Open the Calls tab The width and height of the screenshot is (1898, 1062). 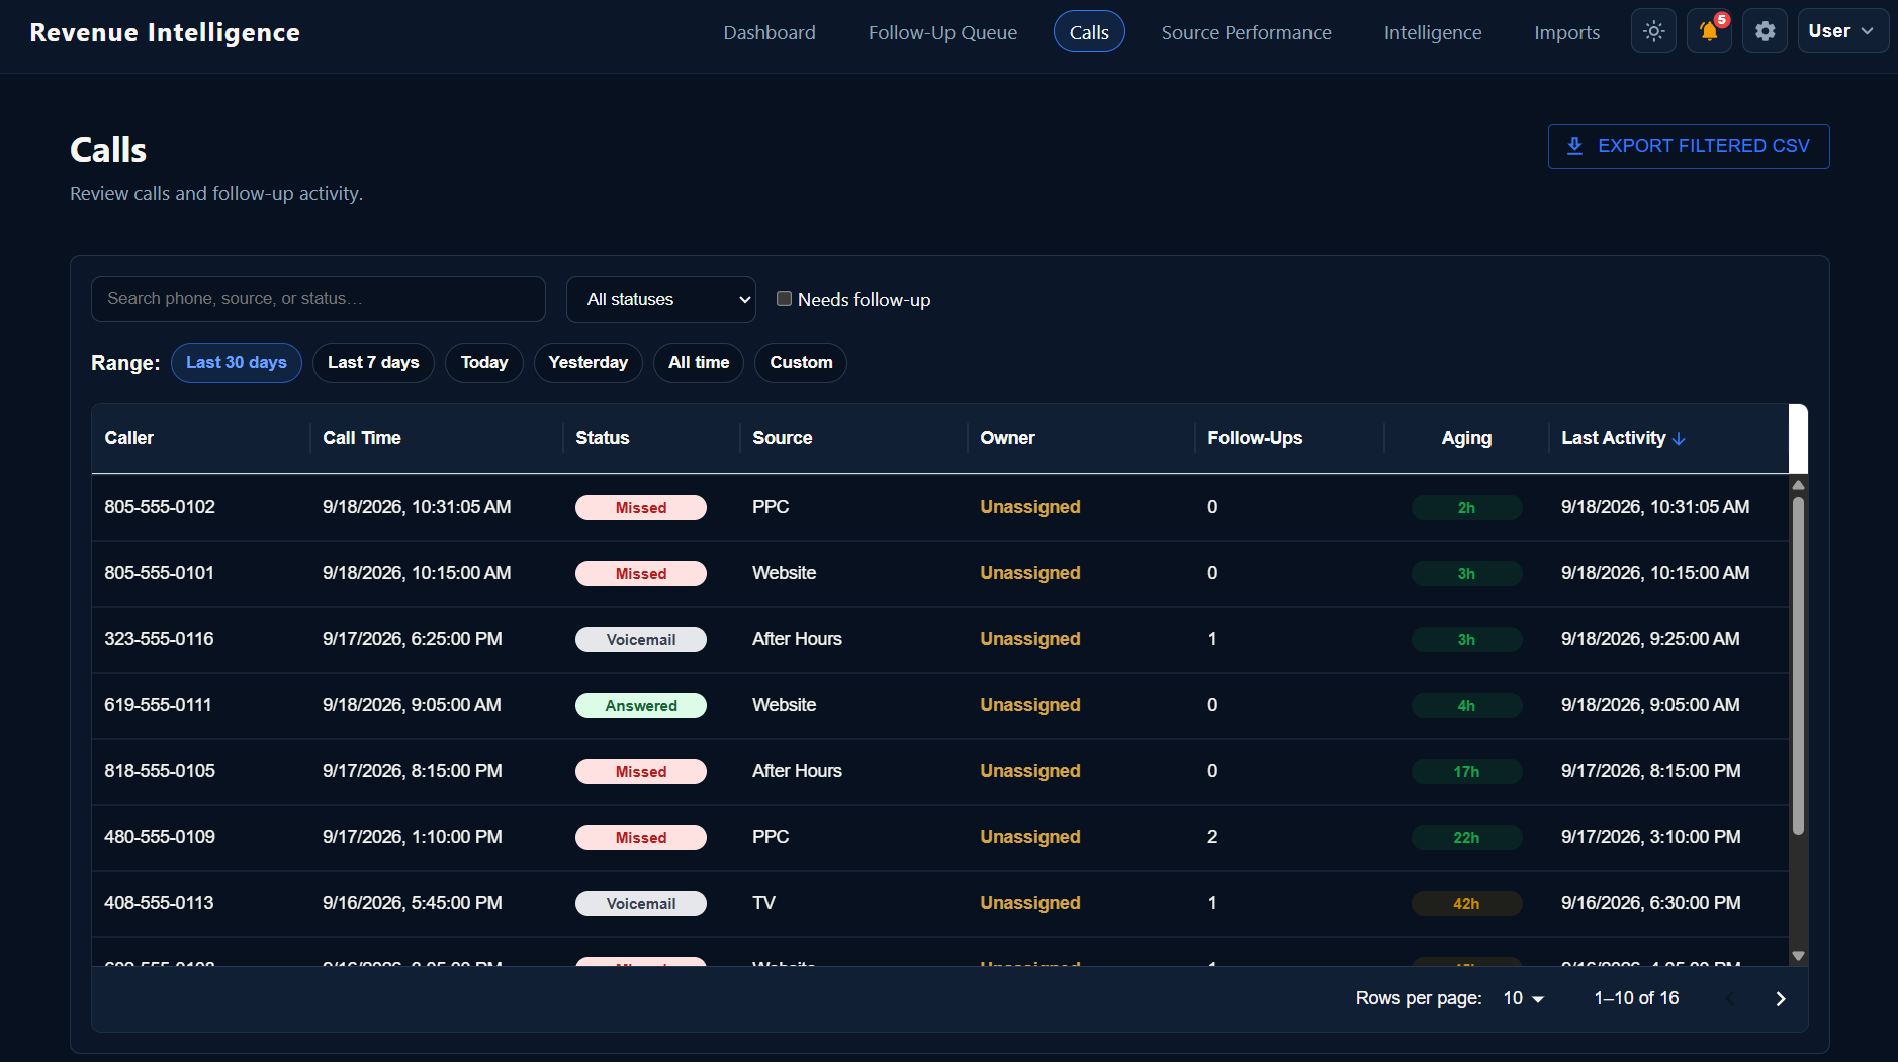(x=1089, y=32)
